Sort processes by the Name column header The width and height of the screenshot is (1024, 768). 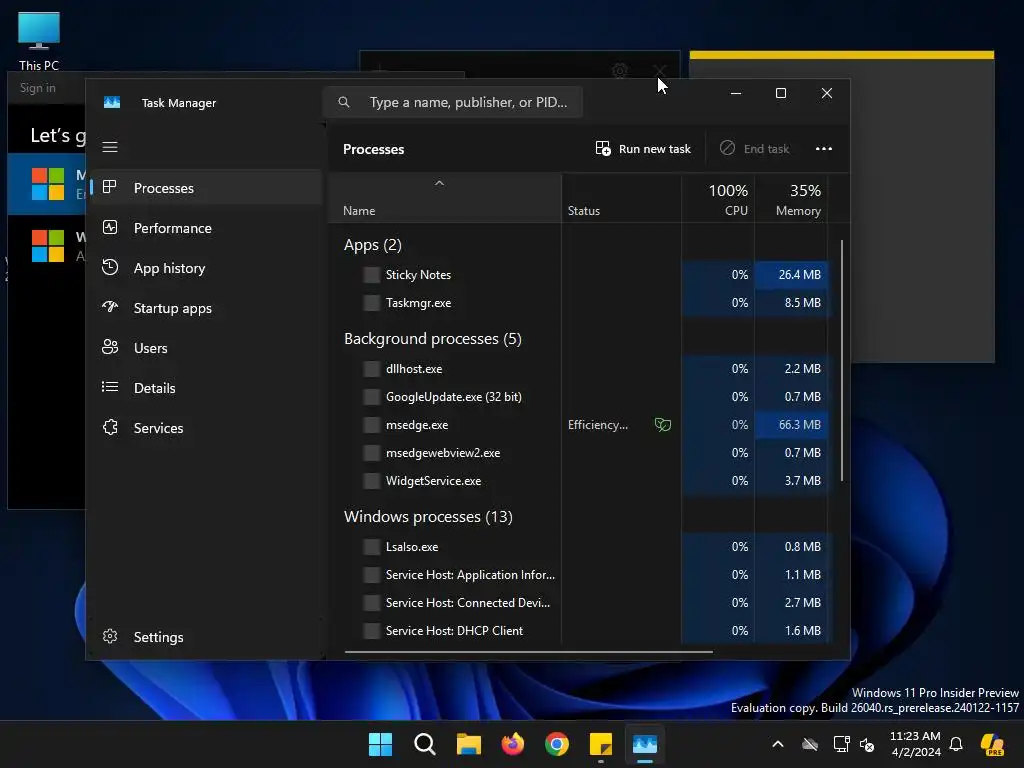tap(444, 199)
